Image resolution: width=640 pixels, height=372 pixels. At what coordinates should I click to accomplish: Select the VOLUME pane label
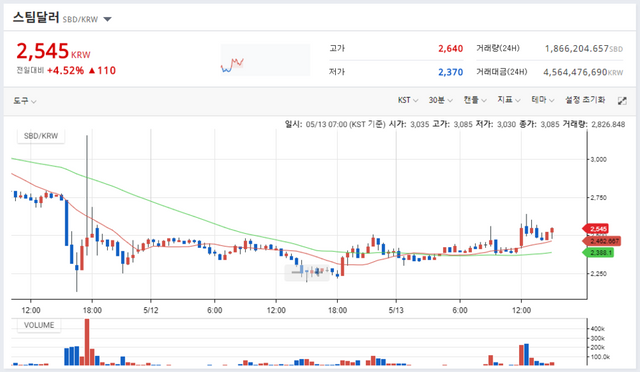[39, 325]
